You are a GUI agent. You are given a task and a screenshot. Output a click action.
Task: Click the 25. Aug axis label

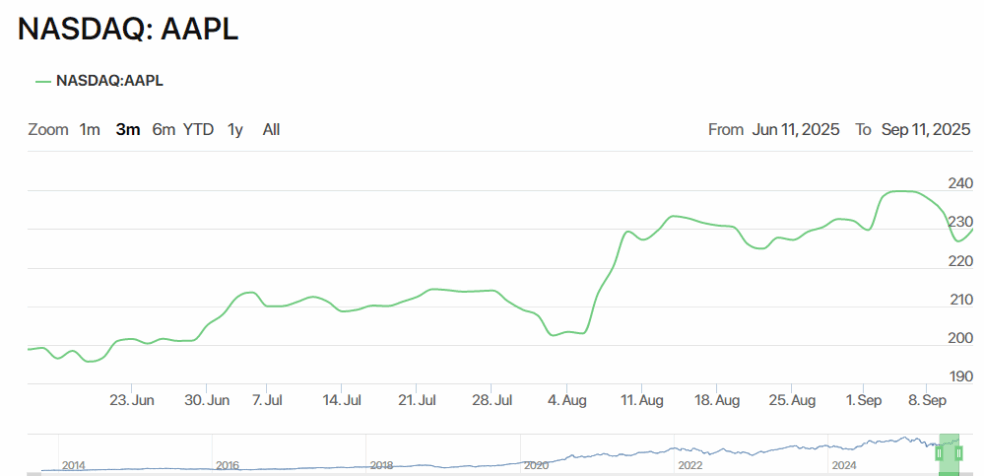[791, 400]
